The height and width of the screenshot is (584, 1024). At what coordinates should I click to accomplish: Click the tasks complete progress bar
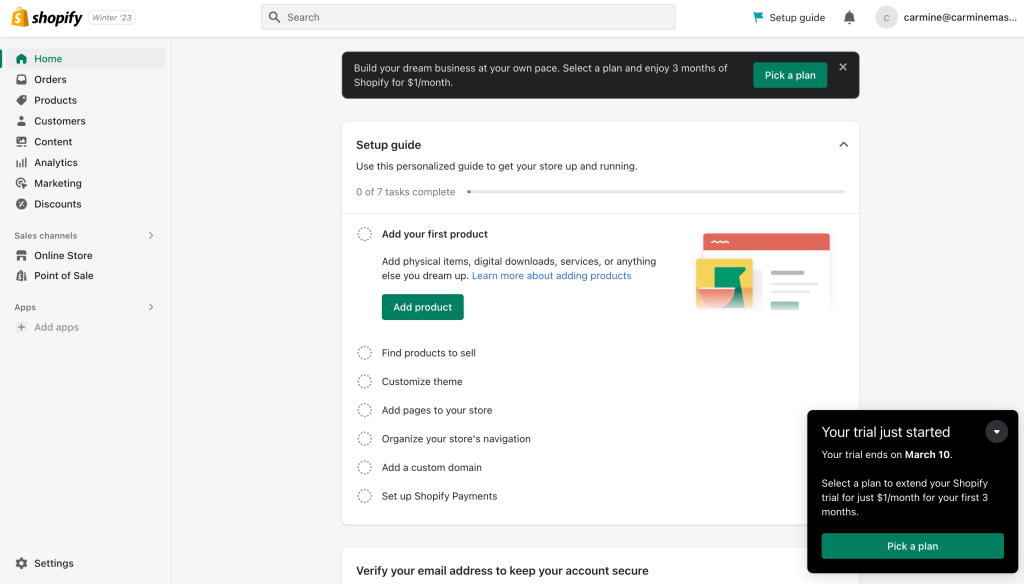(656, 192)
